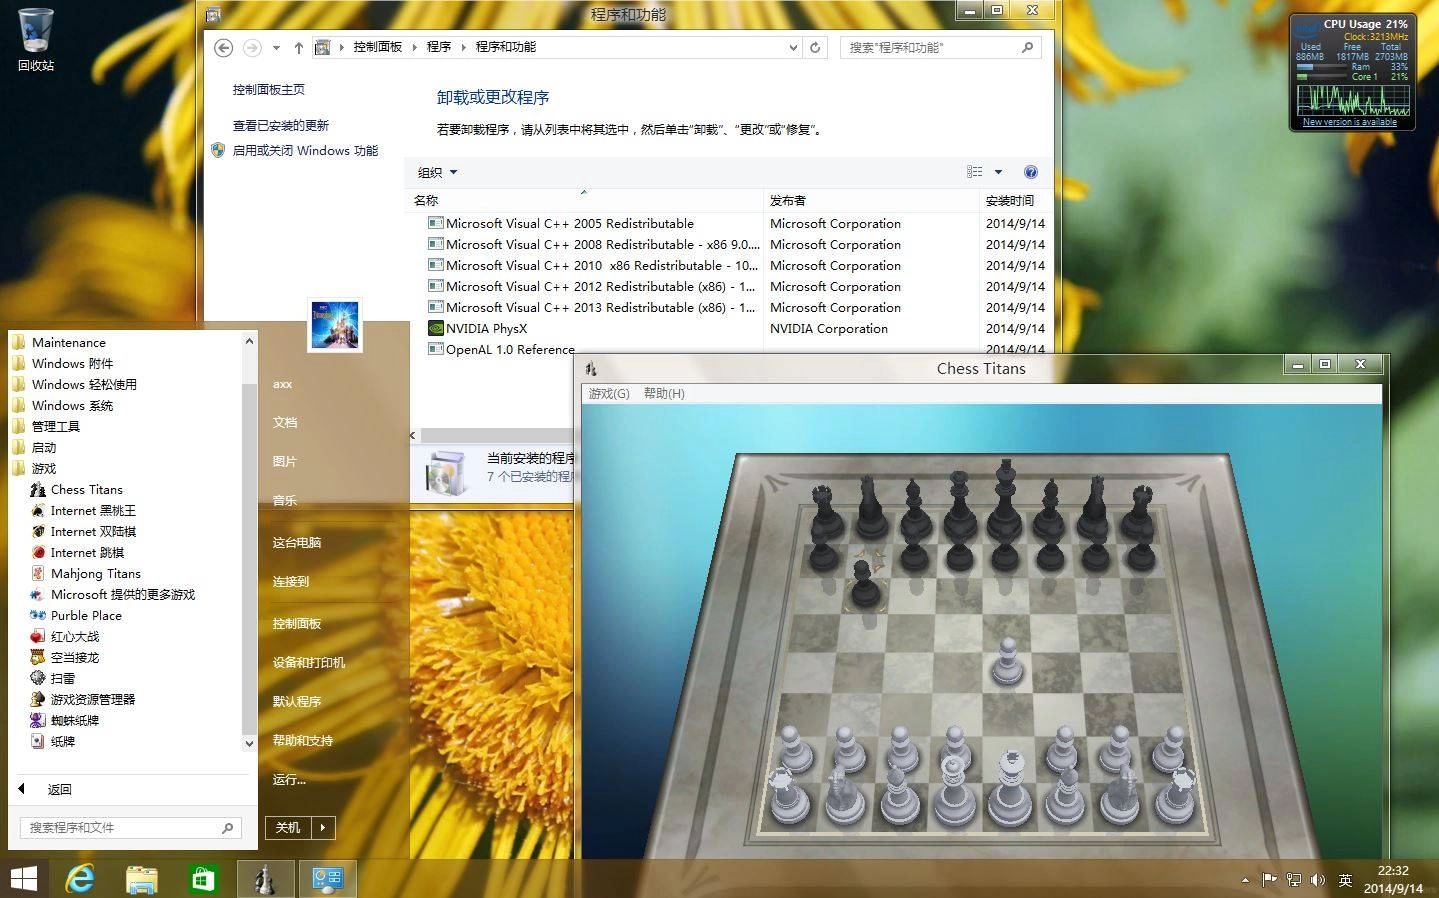This screenshot has height=898, width=1439.
Task: Open address bar history dropdown
Action: click(x=793, y=47)
